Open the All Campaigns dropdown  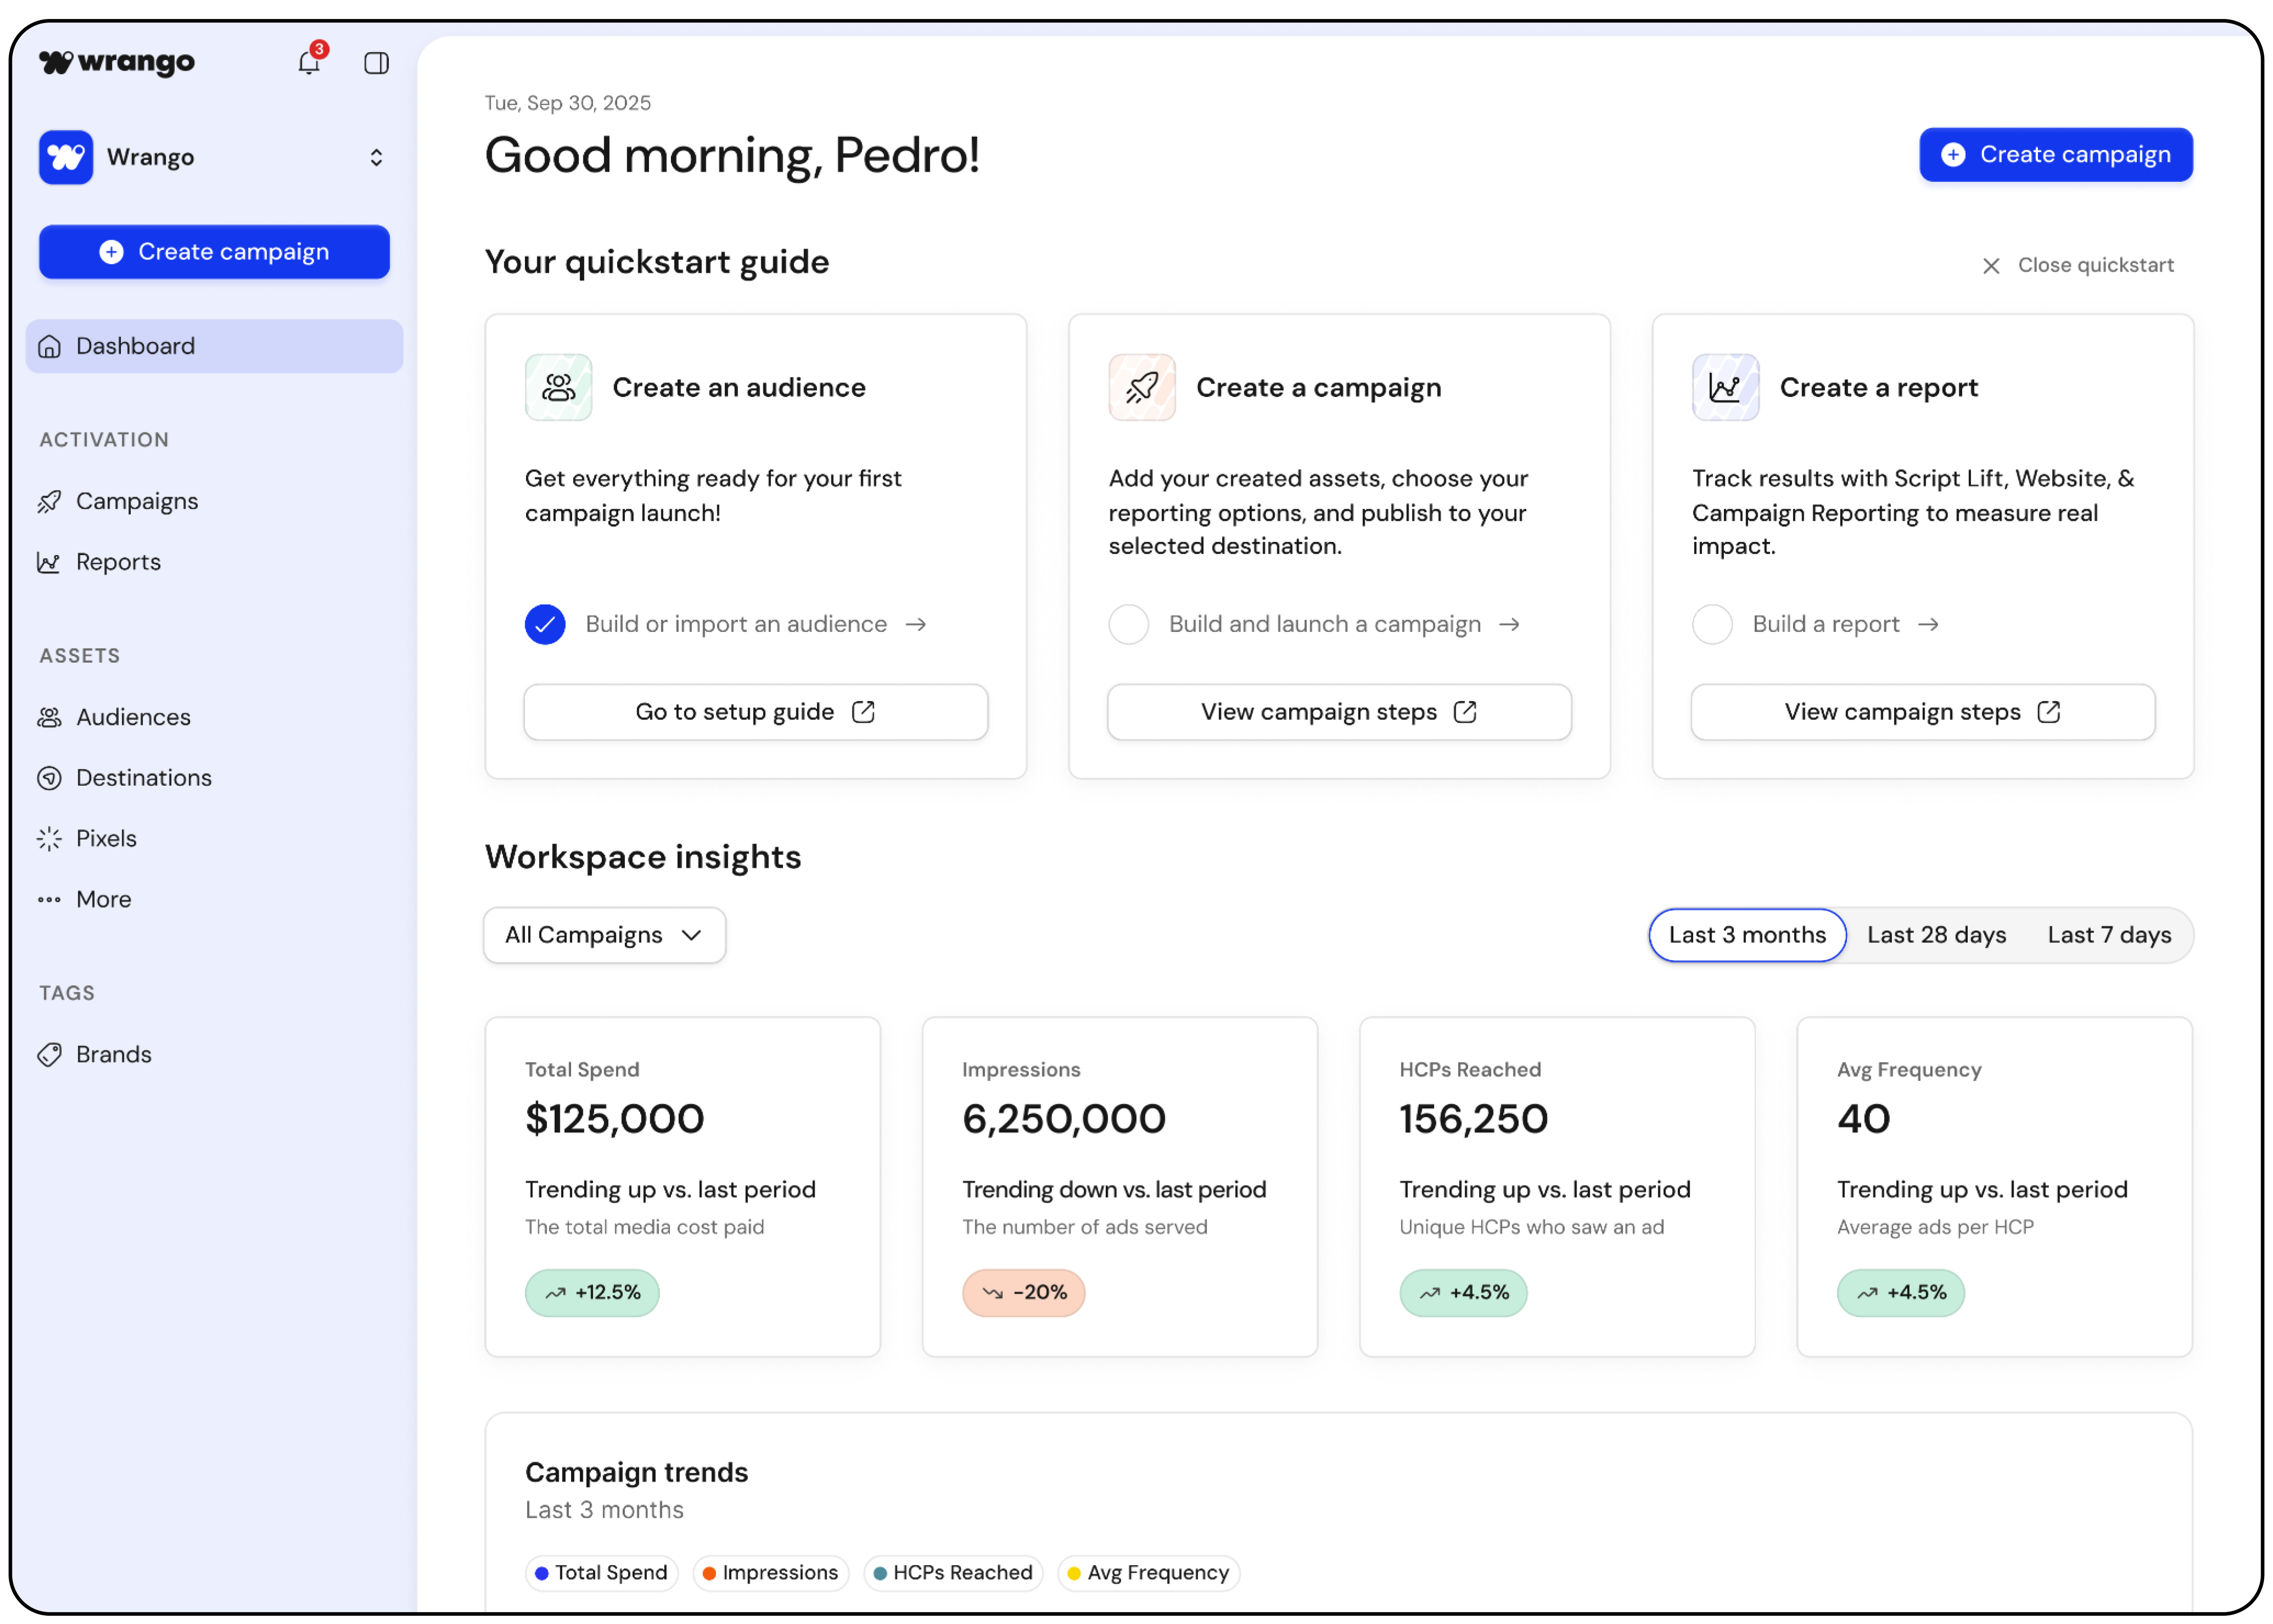[x=604, y=935]
